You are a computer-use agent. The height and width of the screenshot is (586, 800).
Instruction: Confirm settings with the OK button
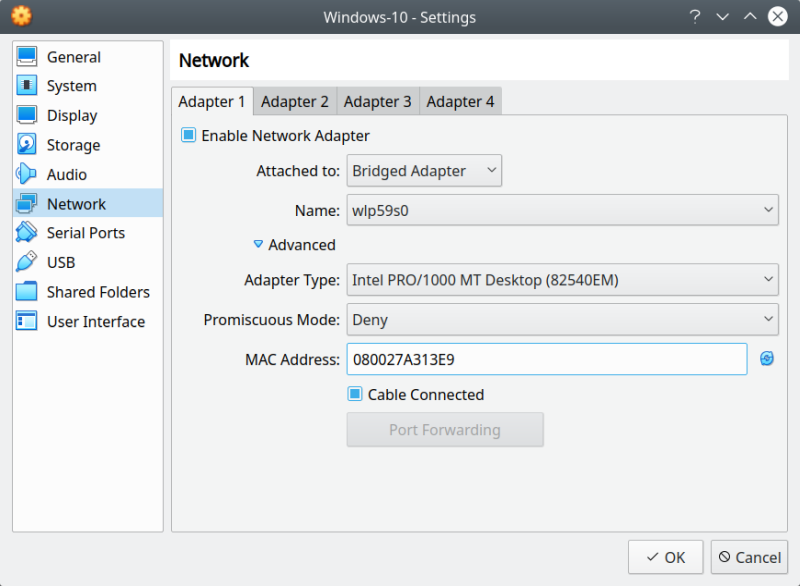(x=665, y=557)
